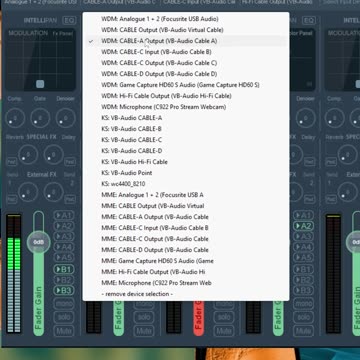Toggle A5 bus routing on the first strip
Image resolution: width=360 pixels, height=360 pixels.
pos(64,258)
